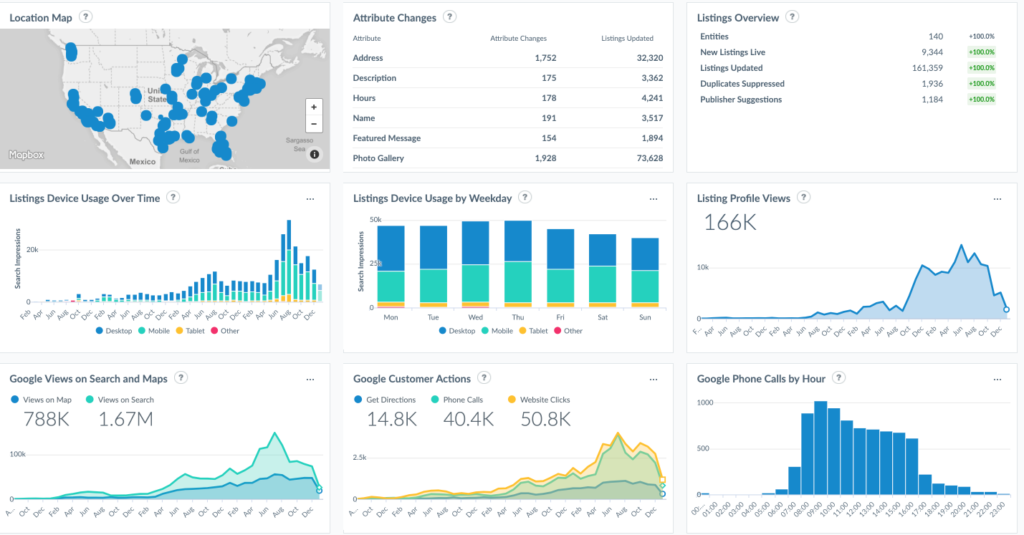This screenshot has height=535, width=1024.
Task: Open options menu for Listing Profile Views
Action: 997,199
